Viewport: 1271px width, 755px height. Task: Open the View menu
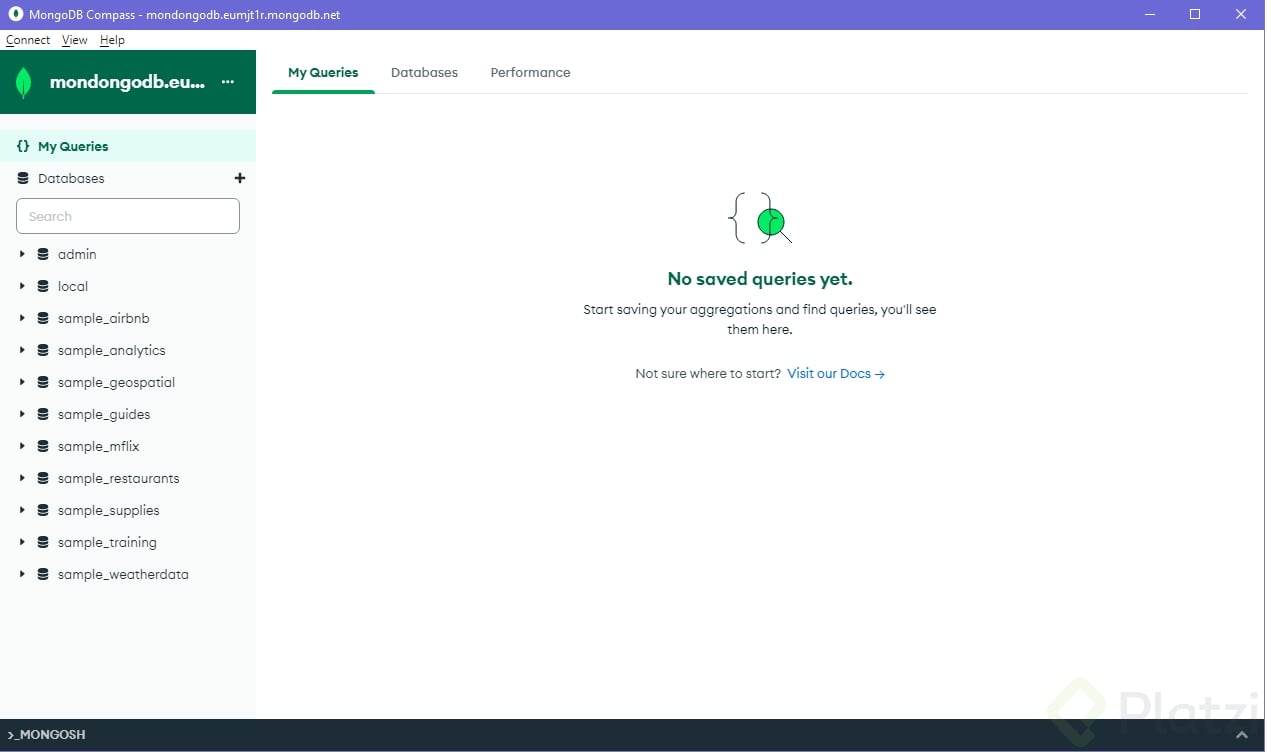(x=75, y=40)
